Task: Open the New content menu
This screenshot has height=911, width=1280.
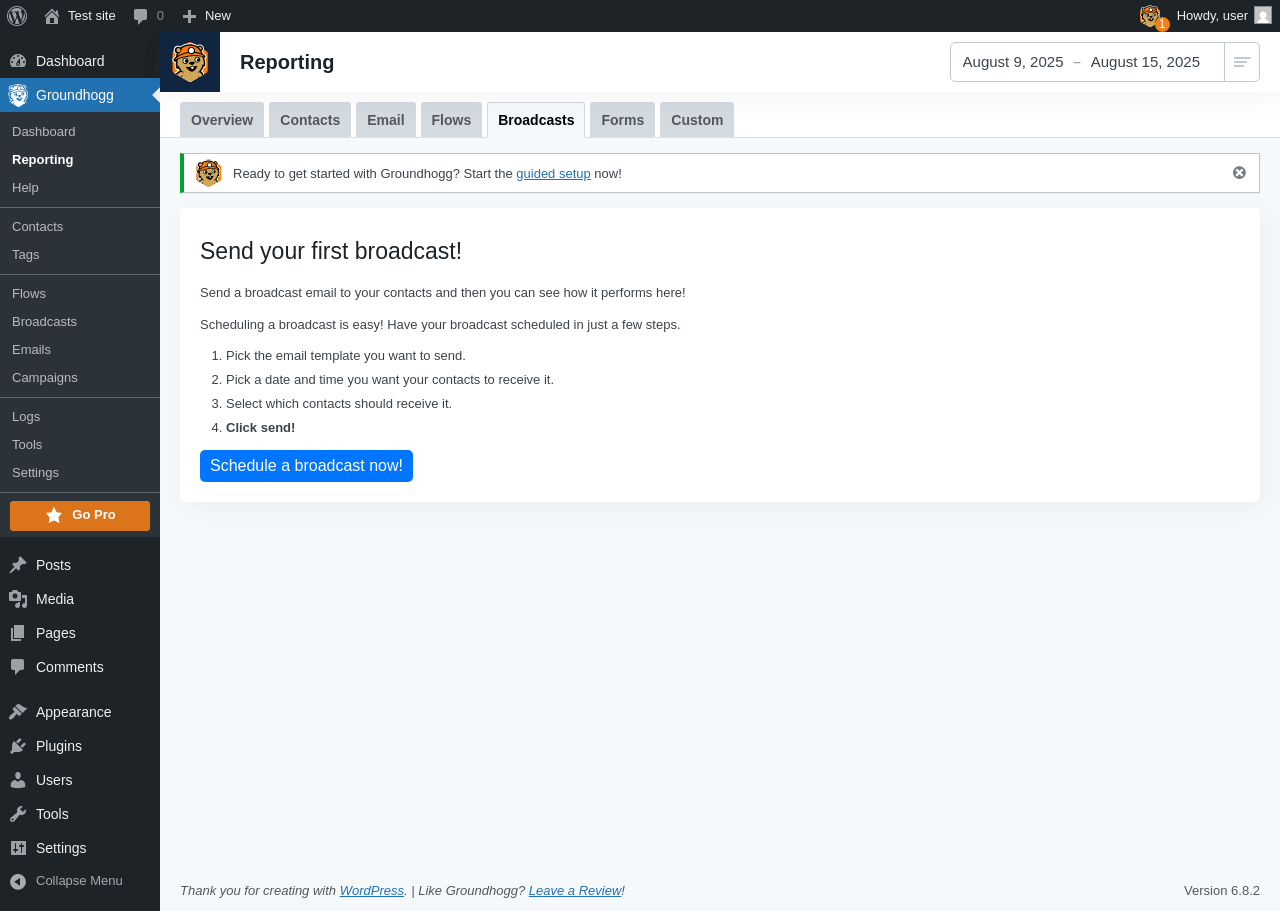Action: [206, 16]
